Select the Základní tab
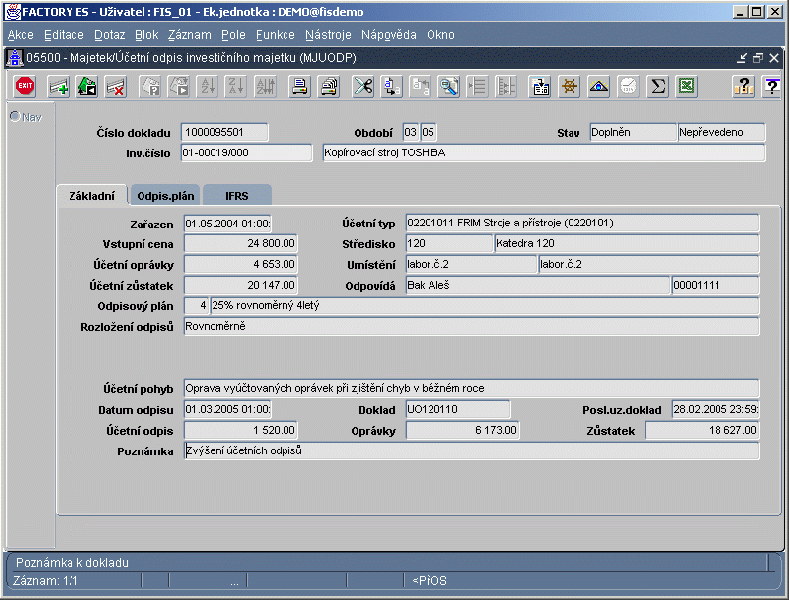The width and height of the screenshot is (789, 600). pyautogui.click(x=91, y=196)
